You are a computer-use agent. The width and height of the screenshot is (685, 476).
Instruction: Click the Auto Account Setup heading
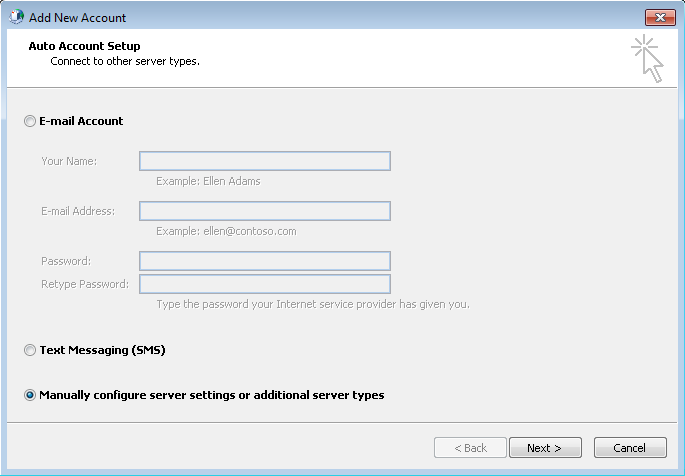84,46
